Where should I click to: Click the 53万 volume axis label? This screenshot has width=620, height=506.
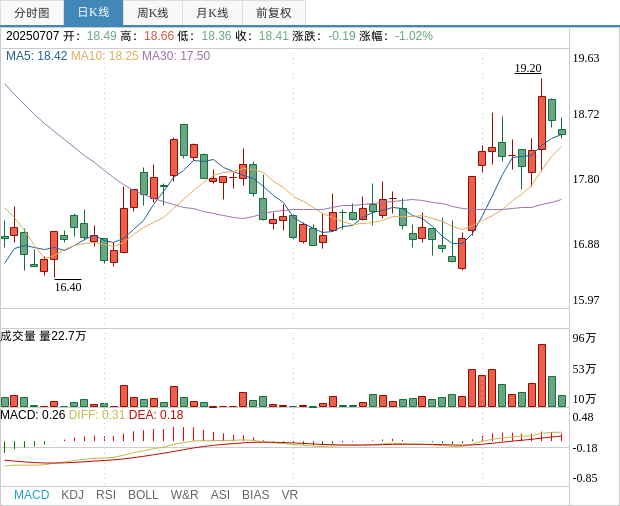tap(584, 369)
